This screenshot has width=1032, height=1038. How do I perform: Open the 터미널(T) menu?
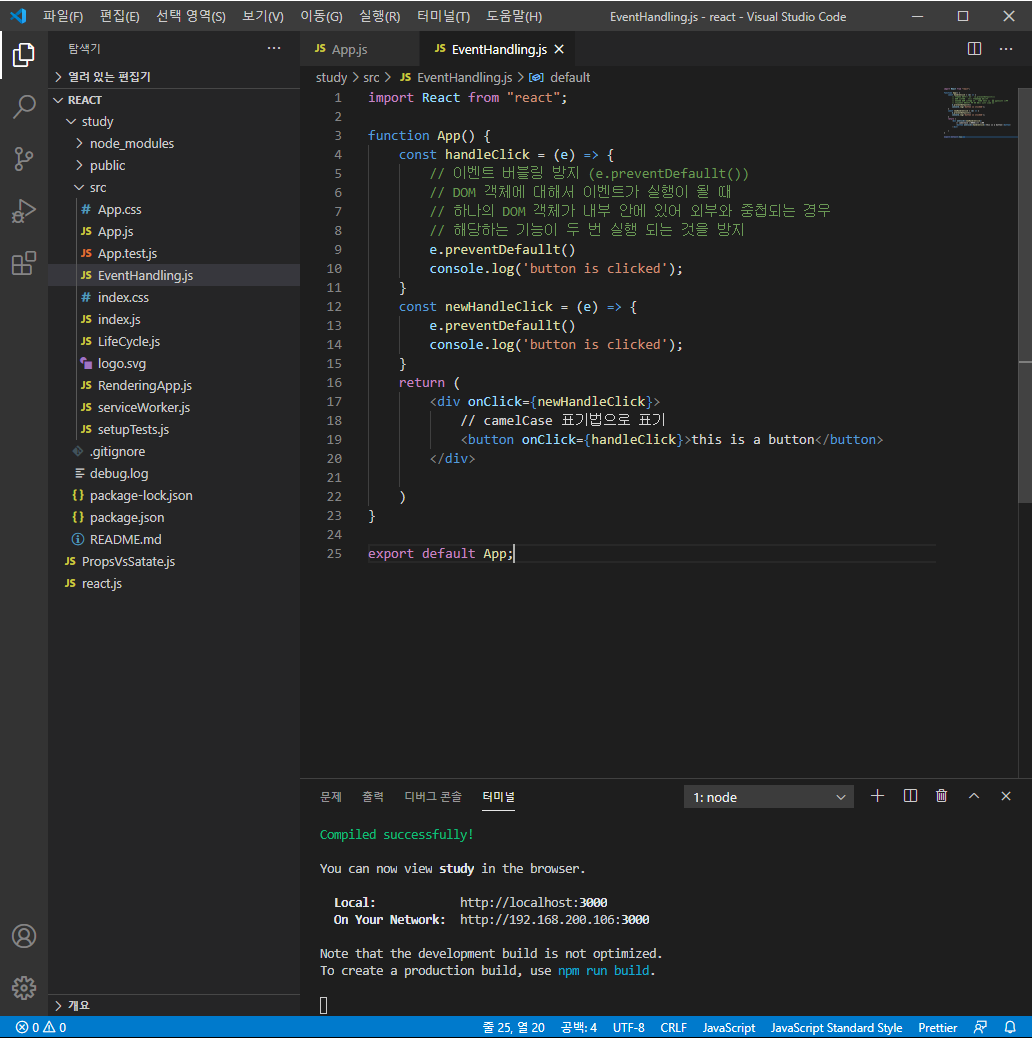coord(444,17)
